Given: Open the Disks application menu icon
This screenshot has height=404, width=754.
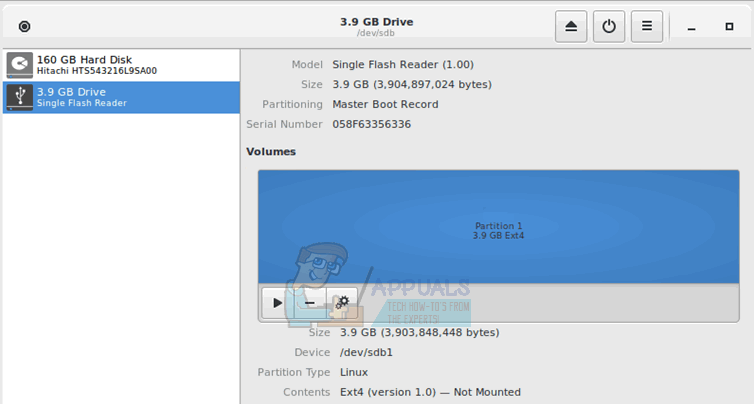Looking at the screenshot, I should 25,27.
